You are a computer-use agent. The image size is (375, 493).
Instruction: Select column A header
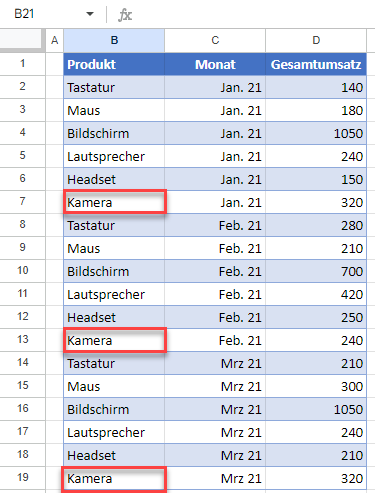tap(54, 40)
